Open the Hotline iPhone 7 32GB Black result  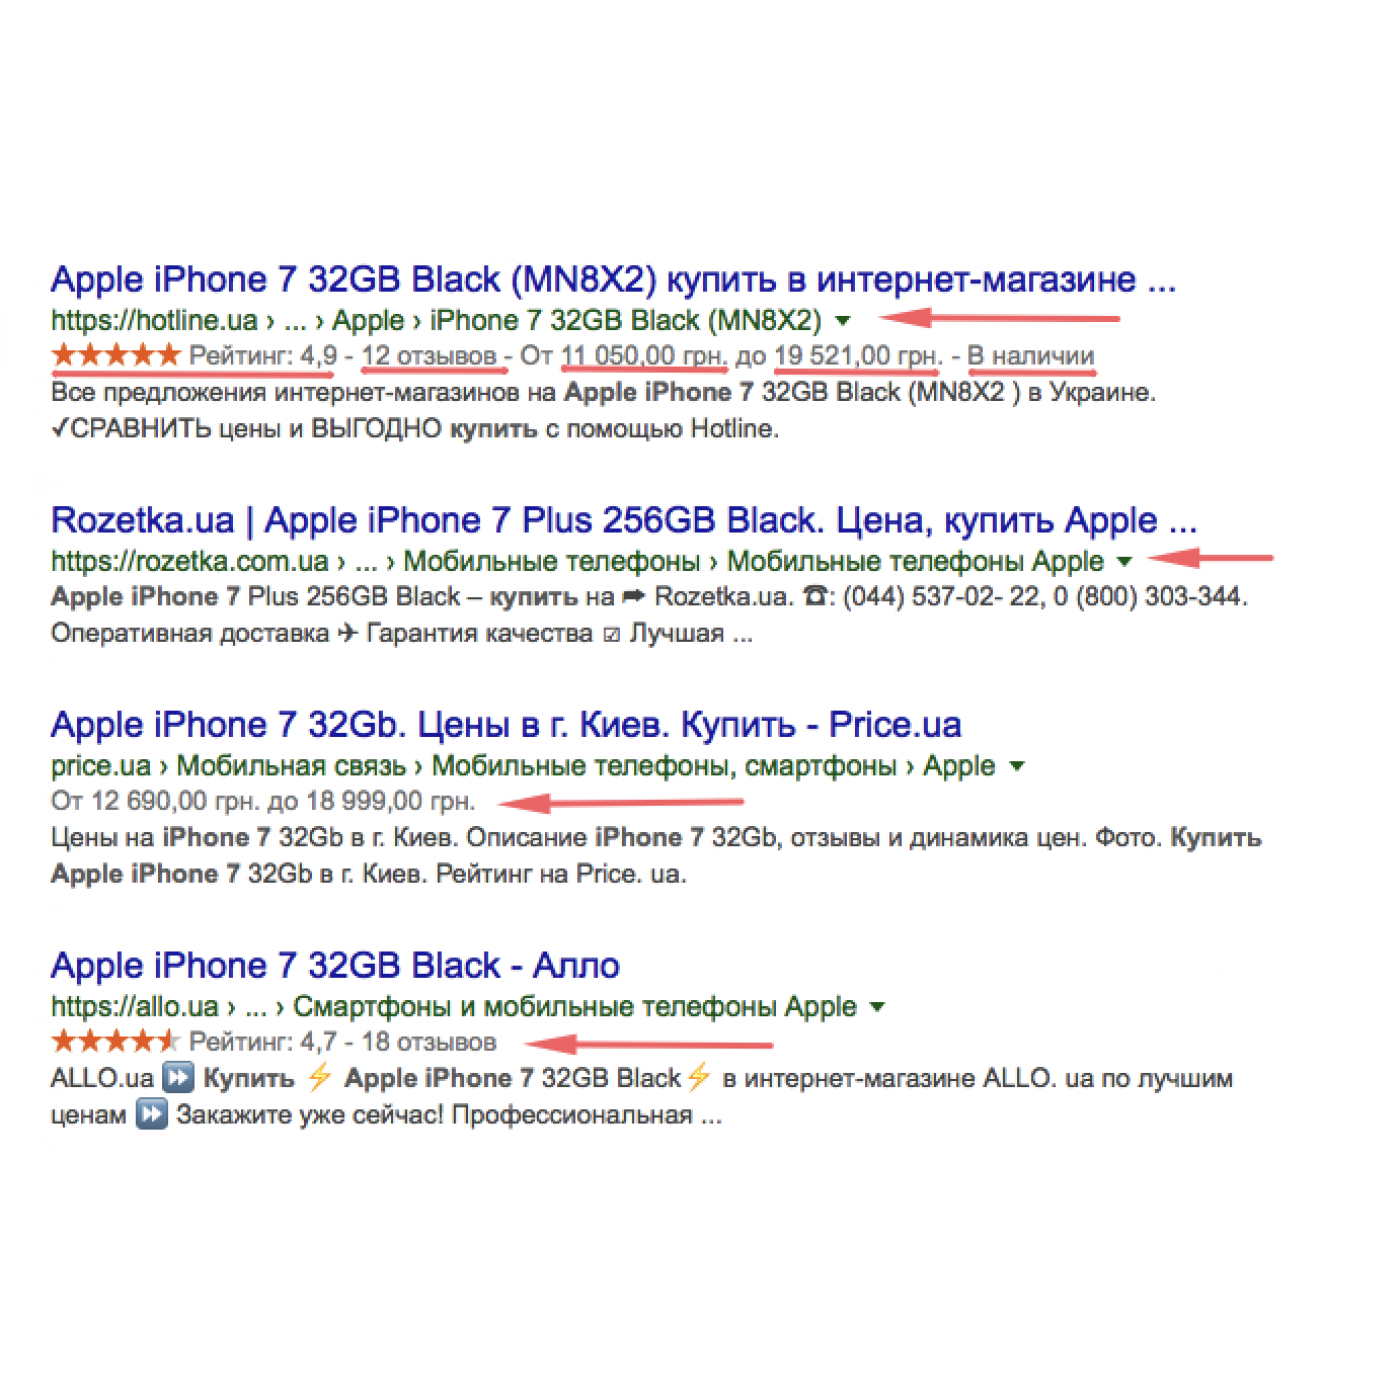point(612,280)
